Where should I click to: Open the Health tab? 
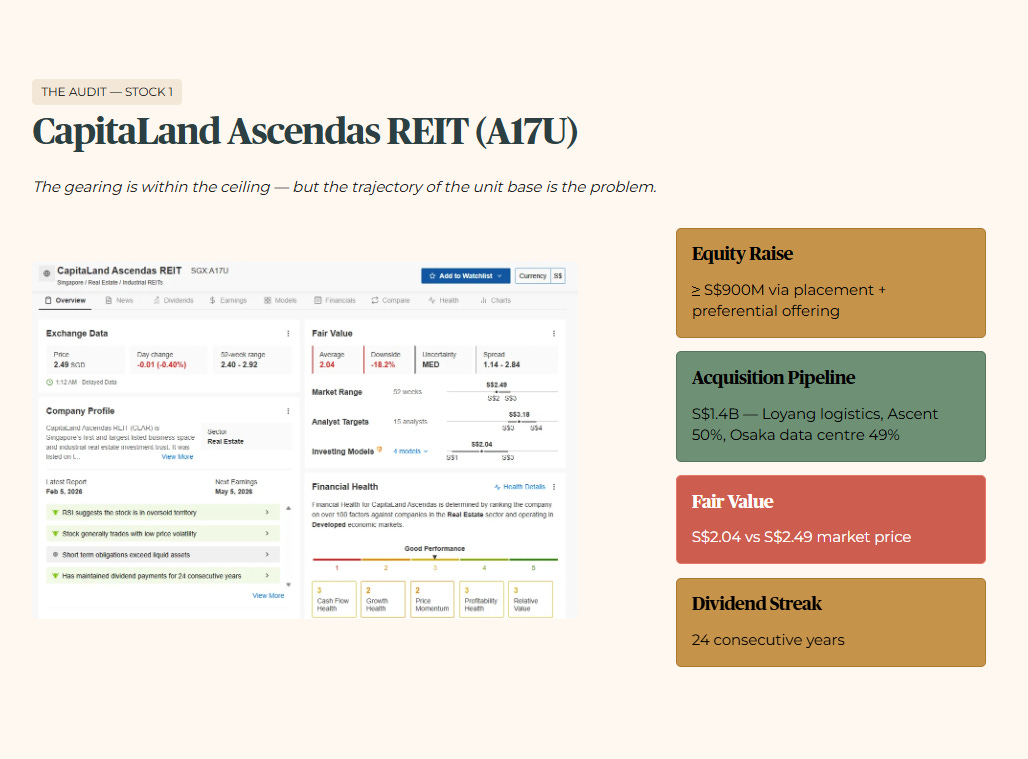click(x=444, y=300)
